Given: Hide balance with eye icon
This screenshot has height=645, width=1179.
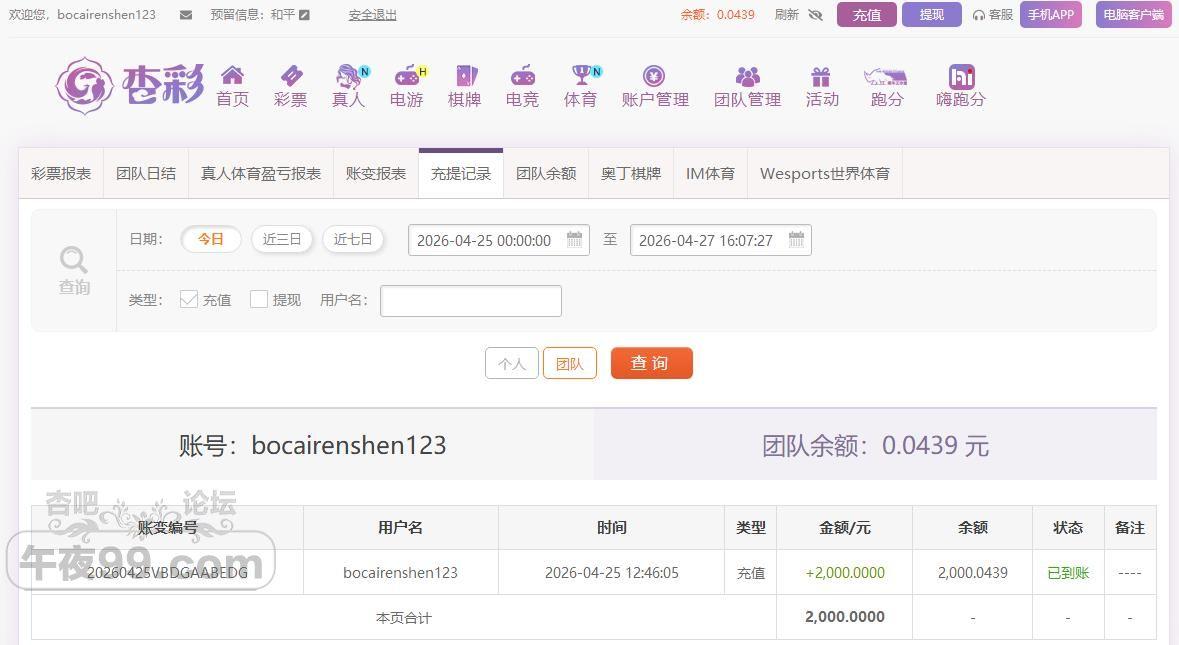Looking at the screenshot, I should pyautogui.click(x=815, y=15).
